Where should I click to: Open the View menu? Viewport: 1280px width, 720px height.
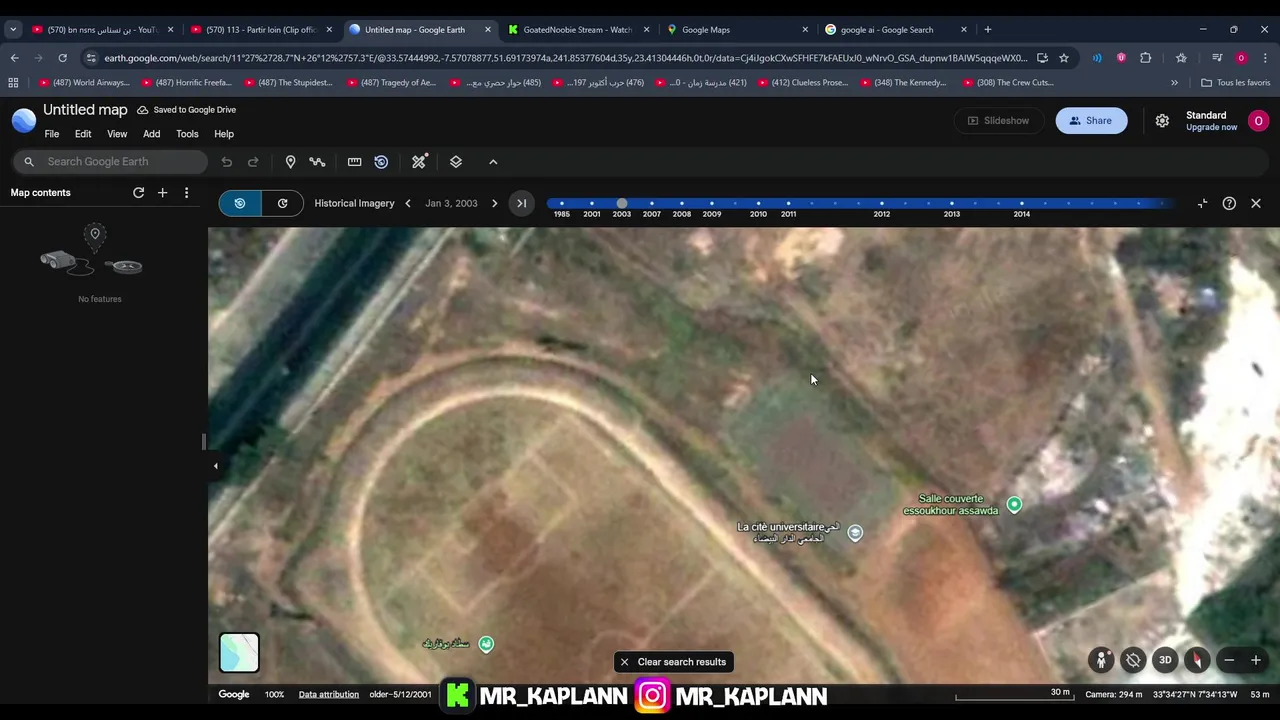(x=117, y=134)
